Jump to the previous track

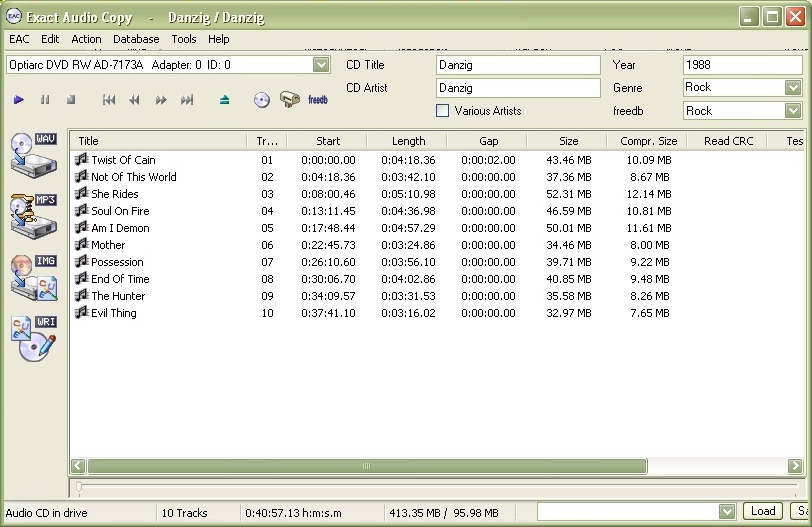point(109,100)
